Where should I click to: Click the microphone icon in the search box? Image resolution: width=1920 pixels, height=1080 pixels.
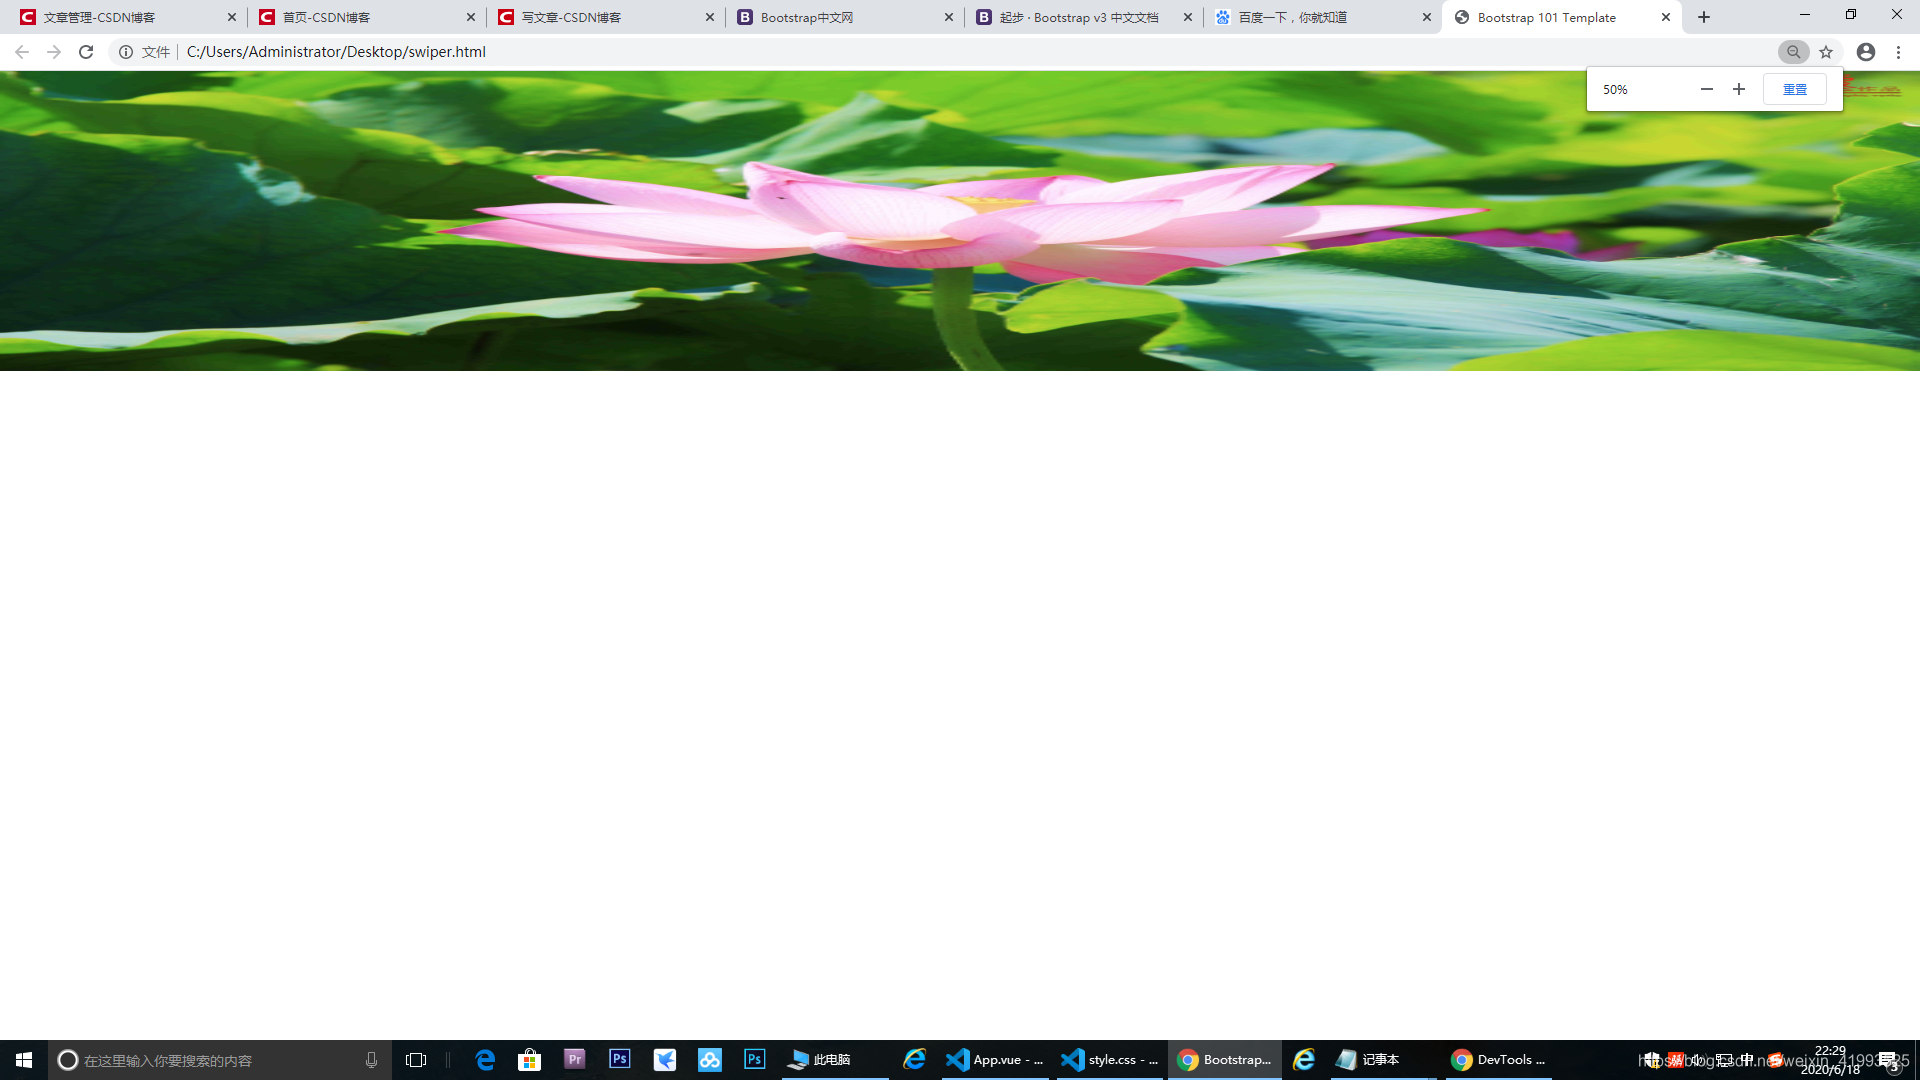click(371, 1060)
